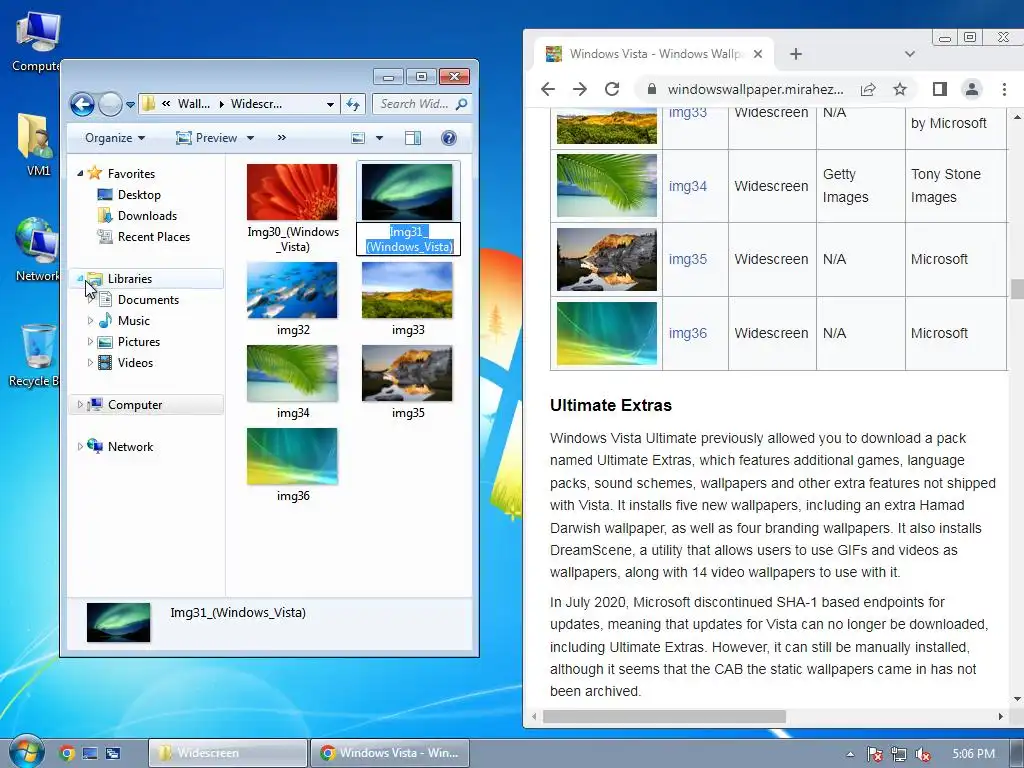Follow the img34 link in the table
This screenshot has width=1024, height=768.
point(688,186)
